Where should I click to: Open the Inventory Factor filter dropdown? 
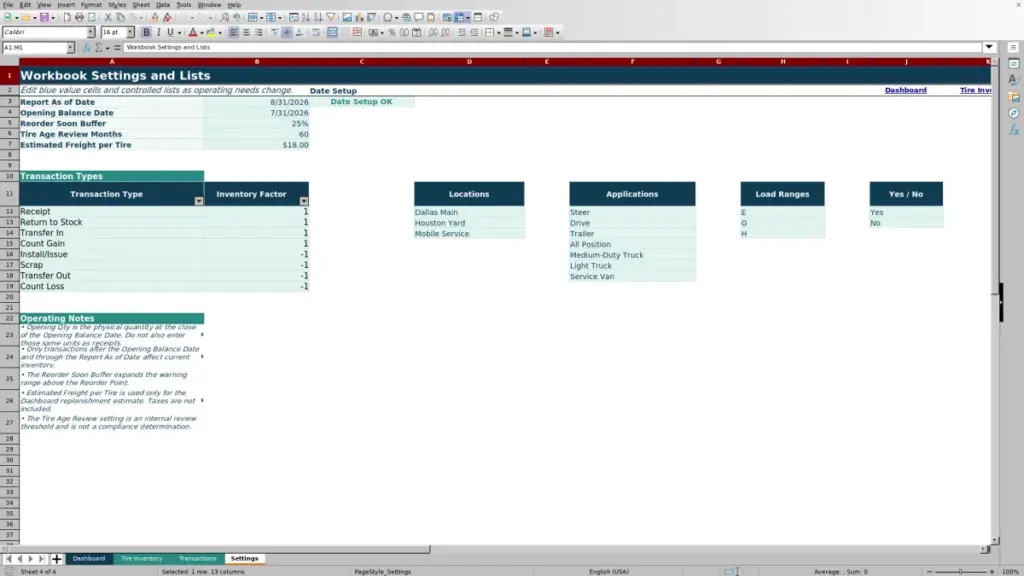click(304, 201)
